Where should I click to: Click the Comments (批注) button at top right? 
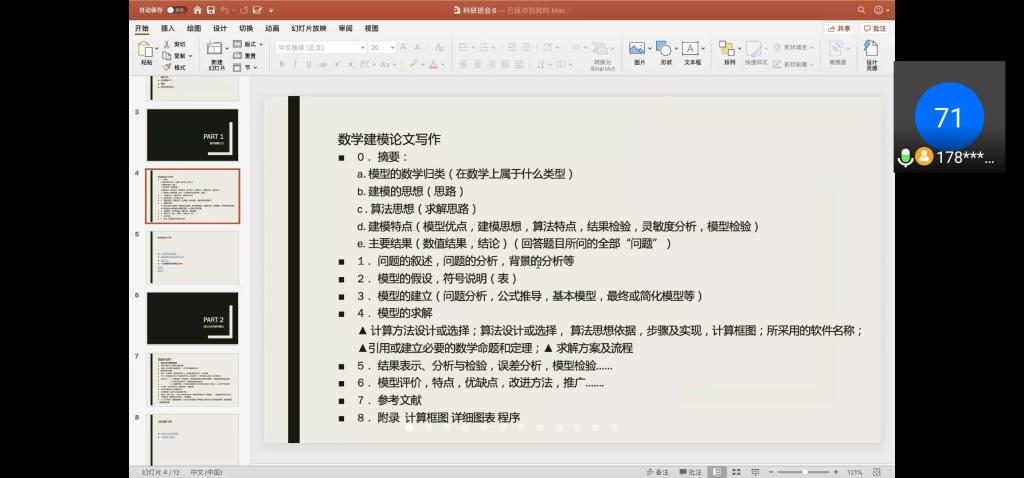tap(874, 29)
